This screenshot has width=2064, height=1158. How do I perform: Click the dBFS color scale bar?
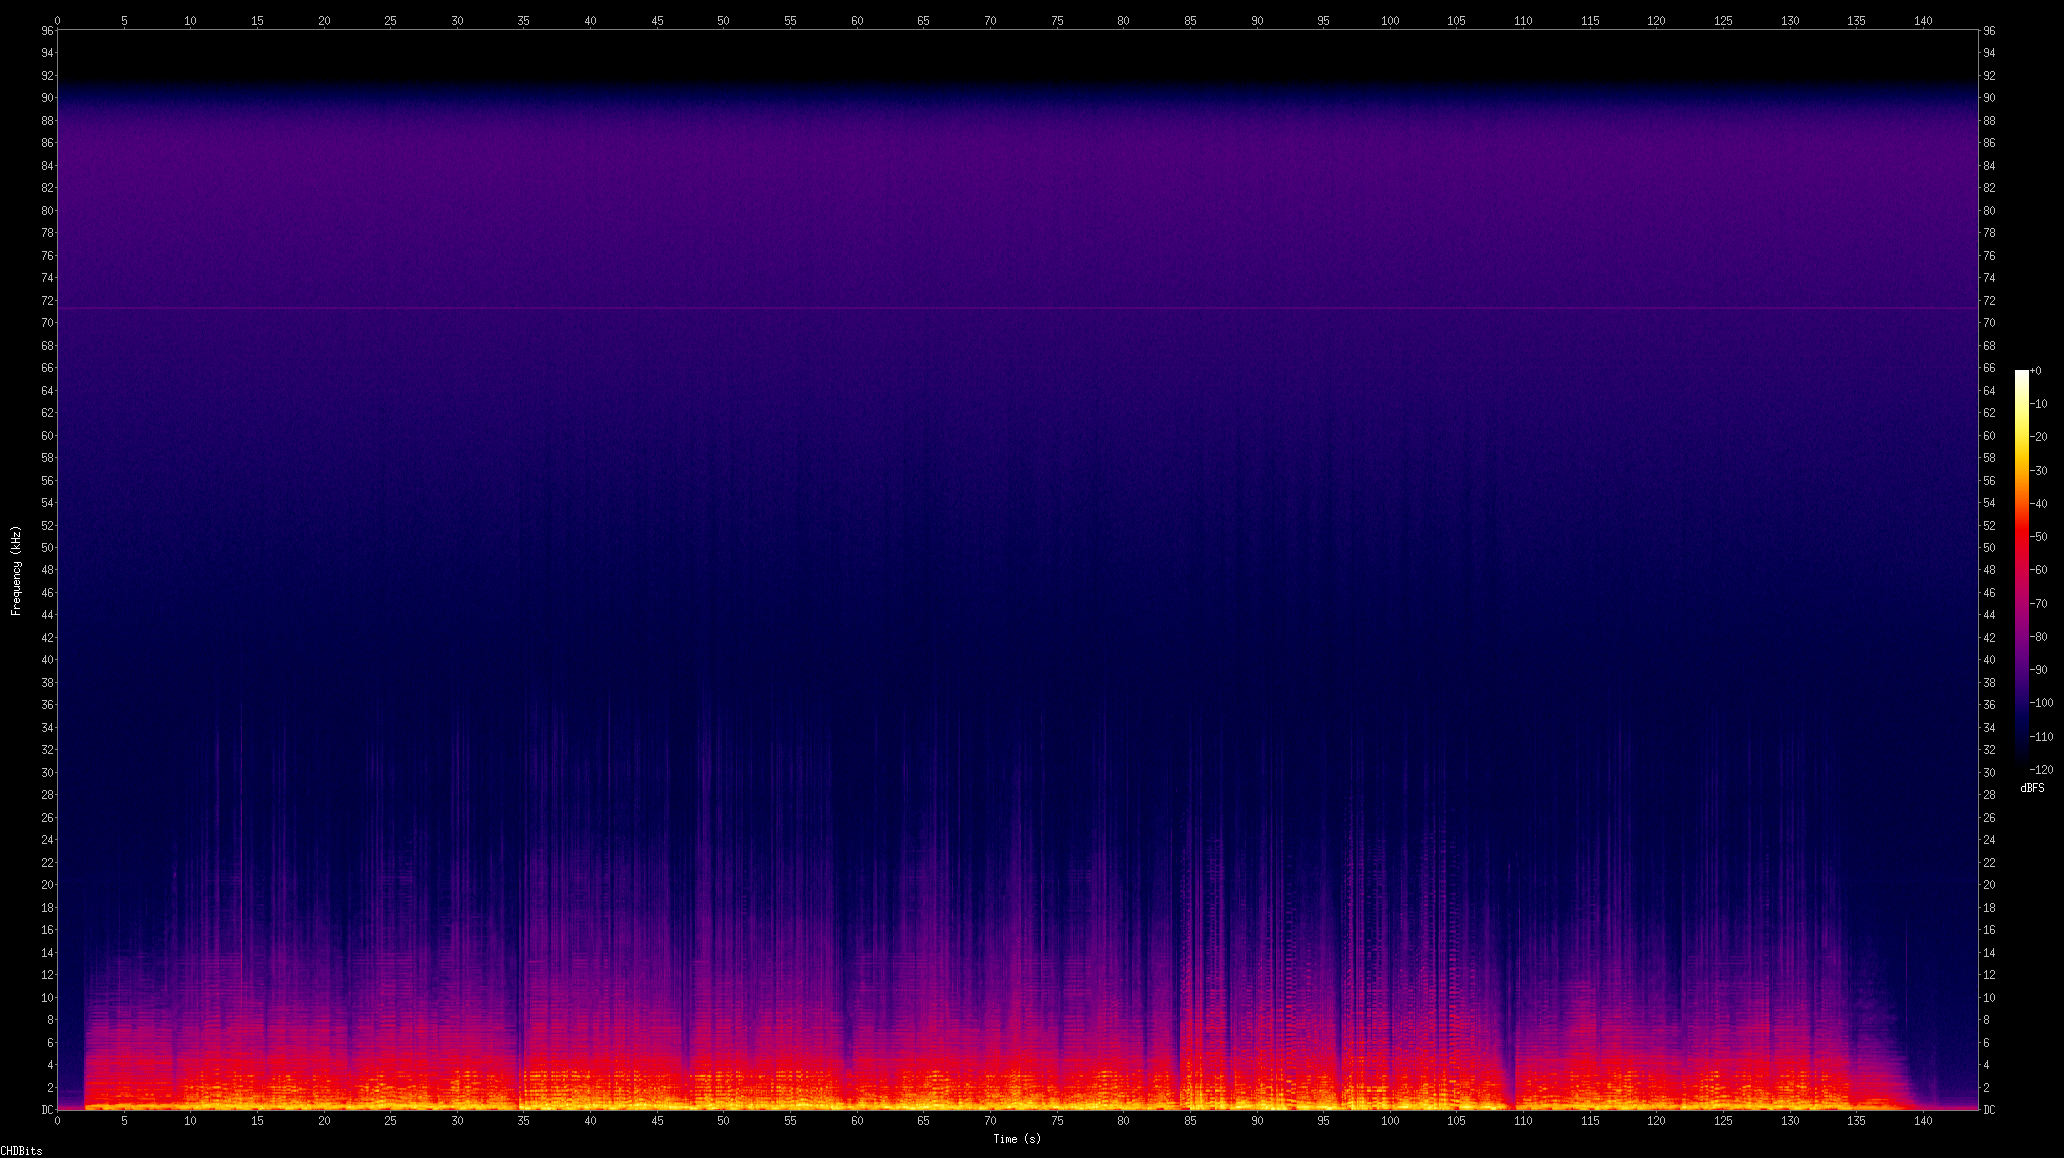(2021, 568)
